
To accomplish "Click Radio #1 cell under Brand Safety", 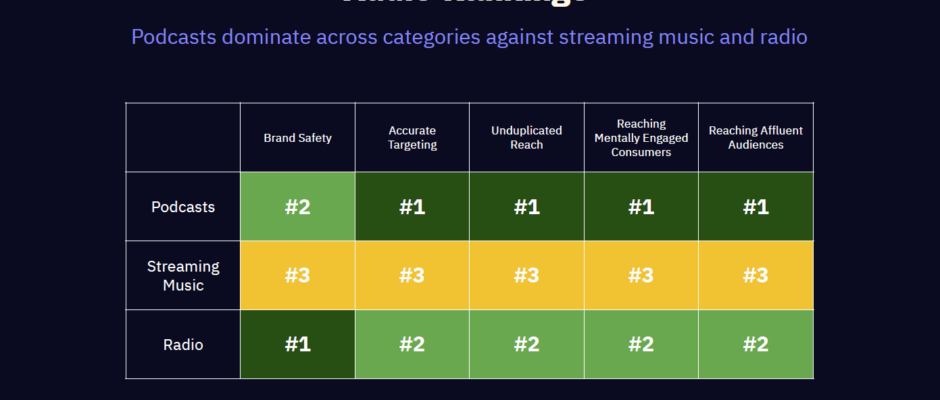I will point(297,345).
